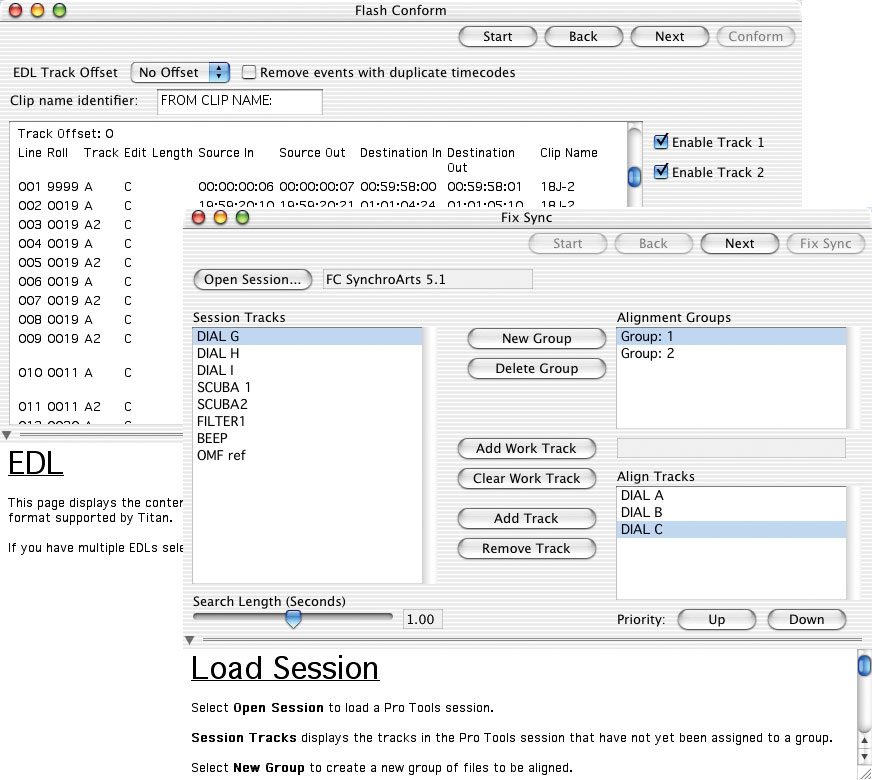
Task: Open the EDL Track Offset dropdown
Action: [180, 72]
